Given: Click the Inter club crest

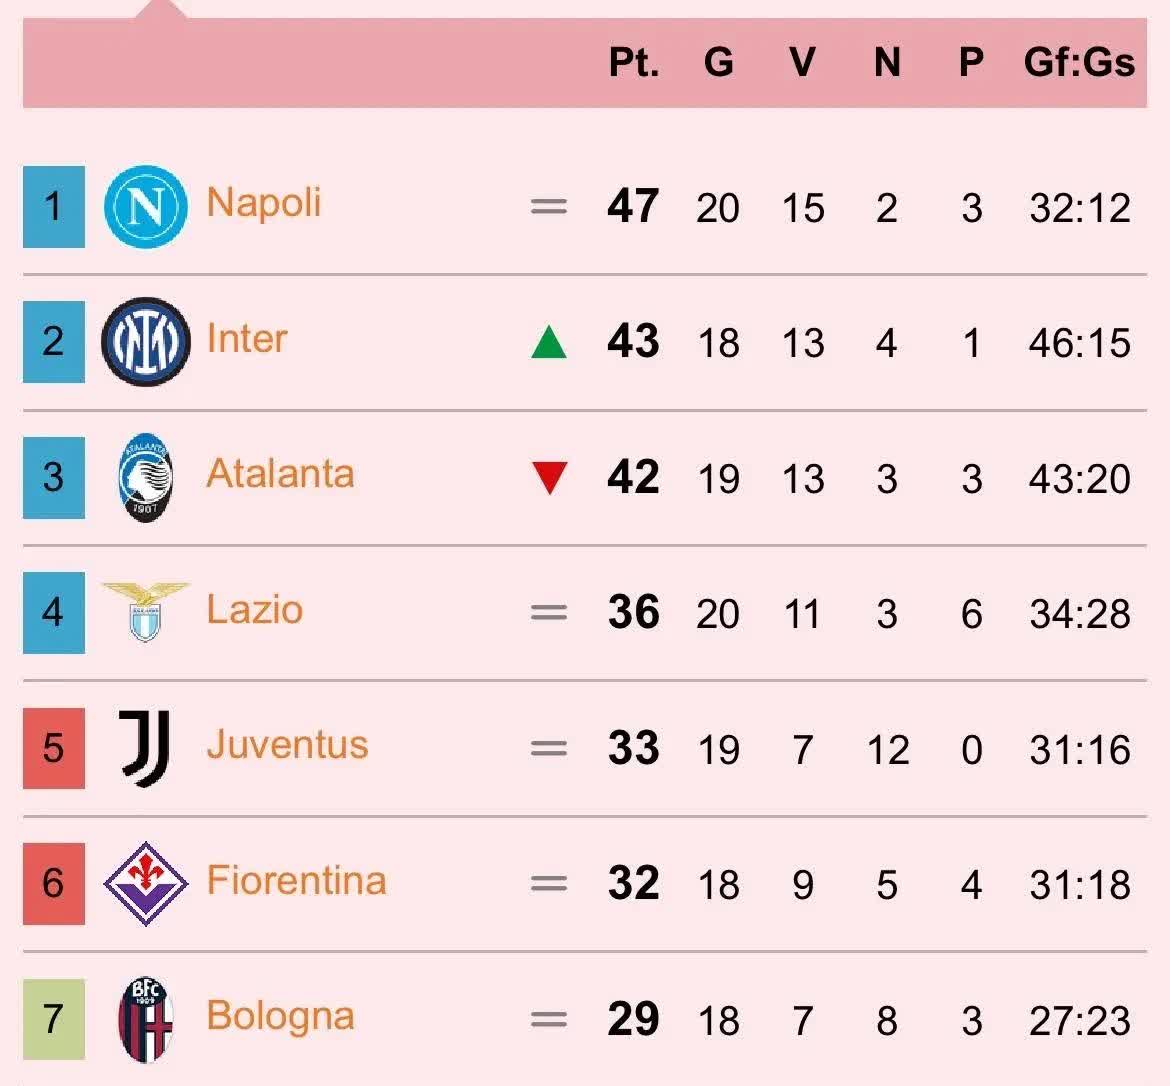Looking at the screenshot, I should [146, 342].
